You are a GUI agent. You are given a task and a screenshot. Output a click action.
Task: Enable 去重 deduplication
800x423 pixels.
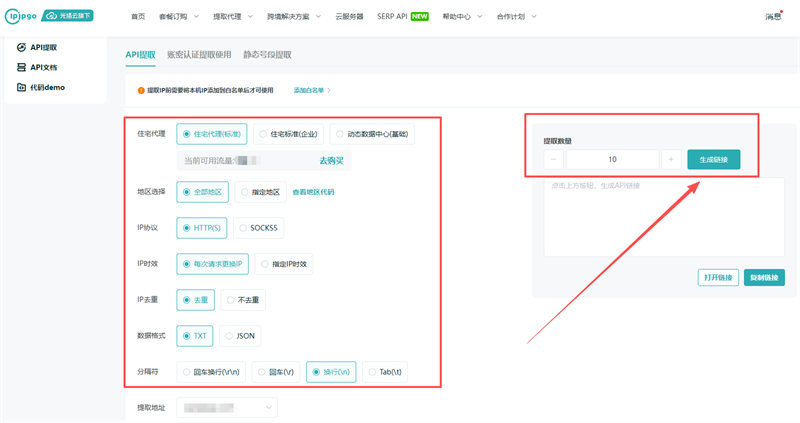pos(195,300)
